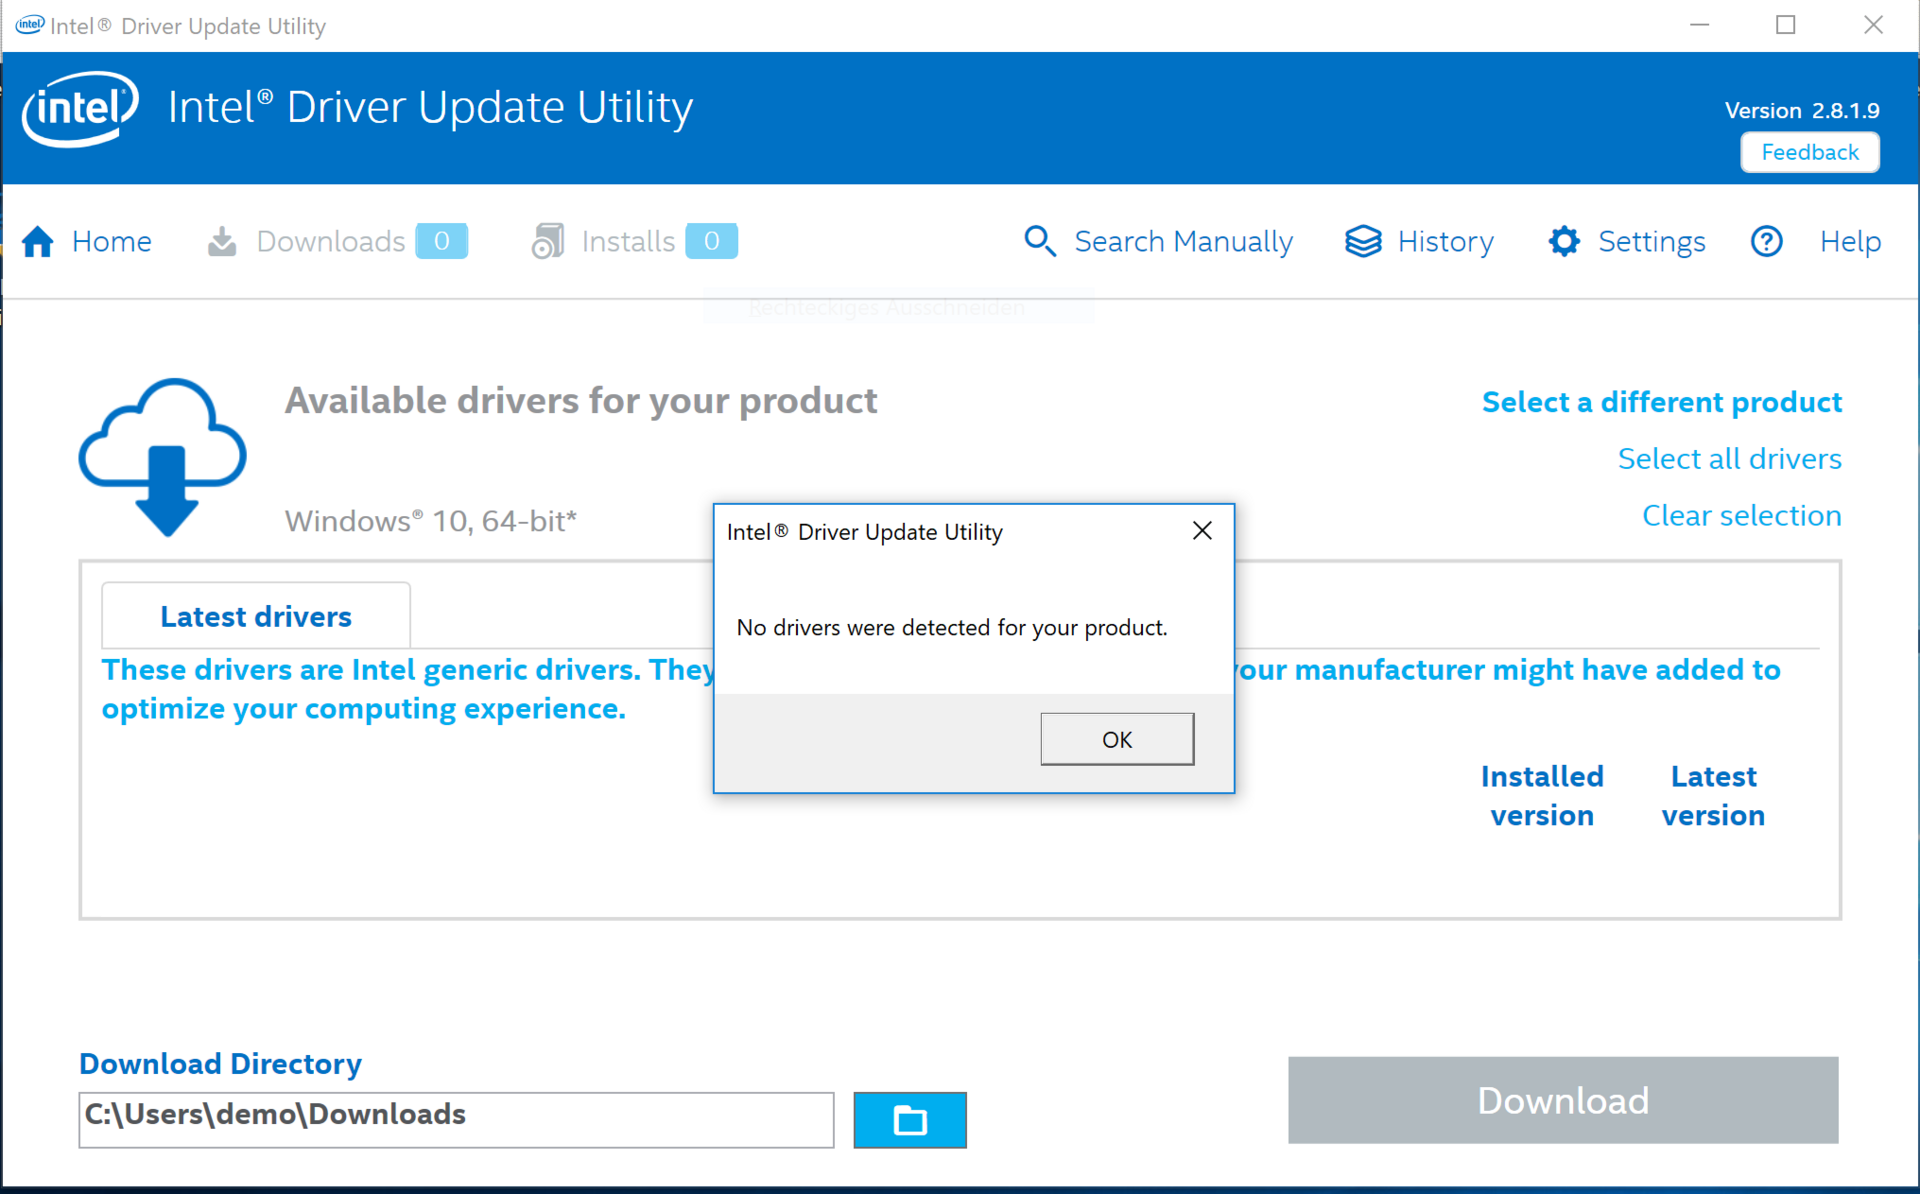The width and height of the screenshot is (1920, 1194).
Task: Open the Downloads section
Action: coord(330,241)
